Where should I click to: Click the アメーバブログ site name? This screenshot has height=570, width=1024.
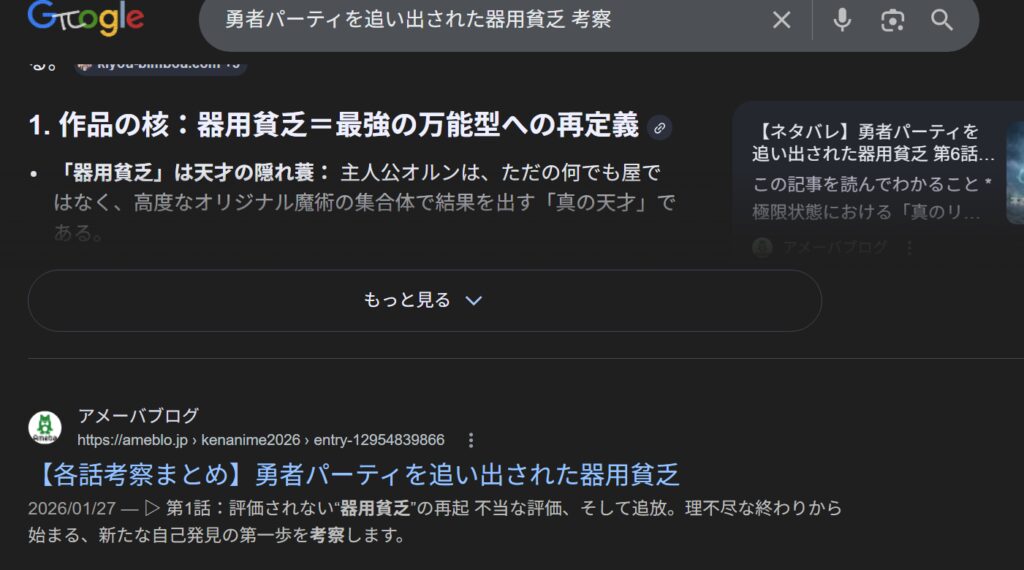138,415
